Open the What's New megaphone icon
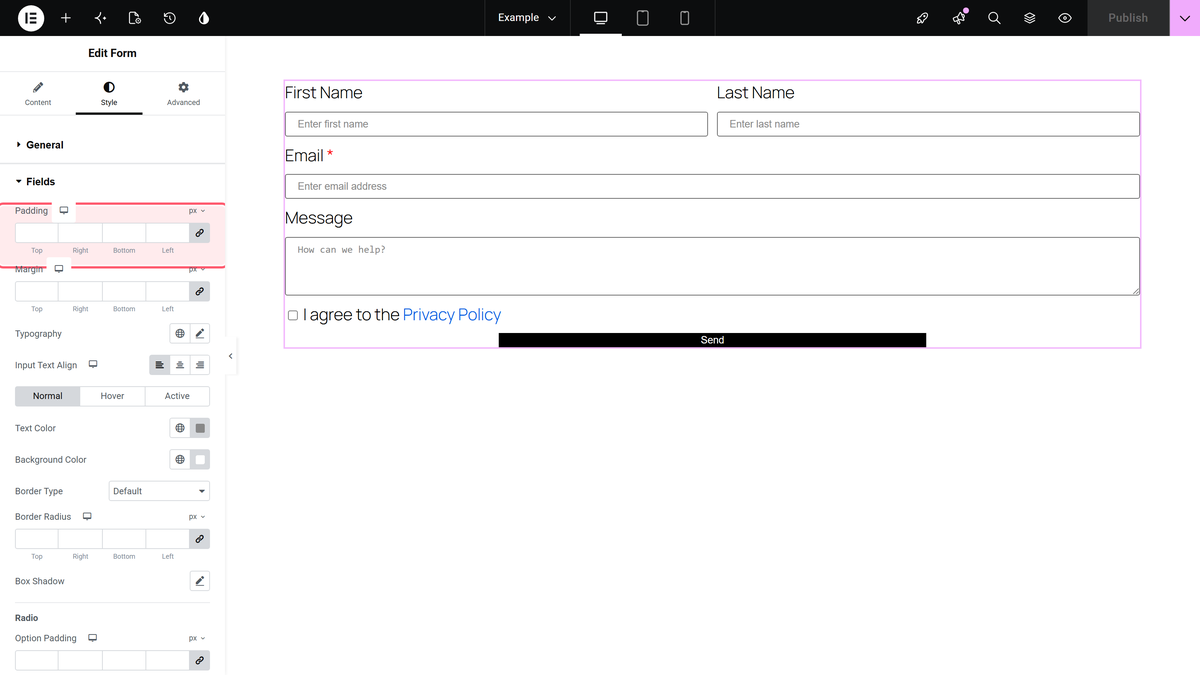The image size is (1200, 675). click(959, 18)
